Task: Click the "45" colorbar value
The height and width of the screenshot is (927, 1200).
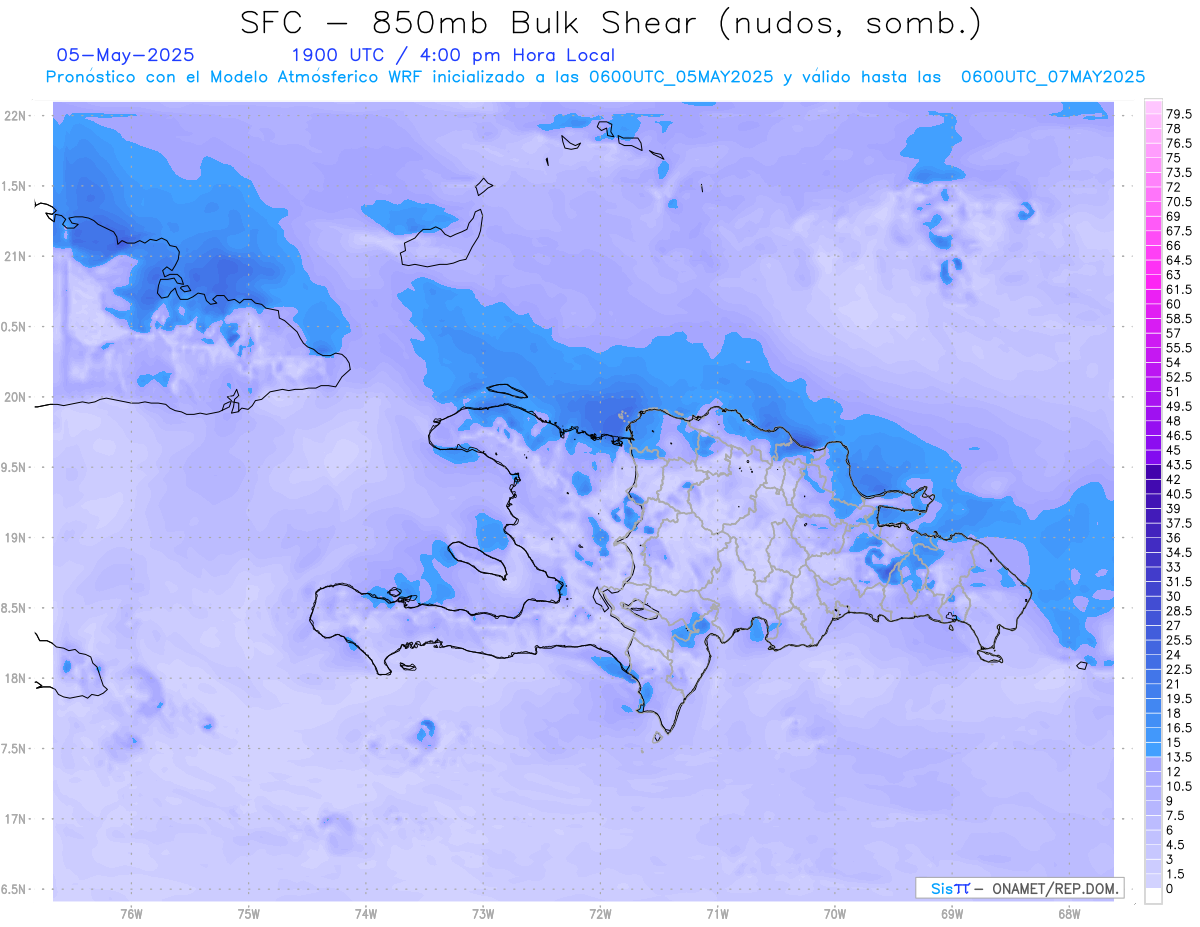Action: tap(1174, 450)
